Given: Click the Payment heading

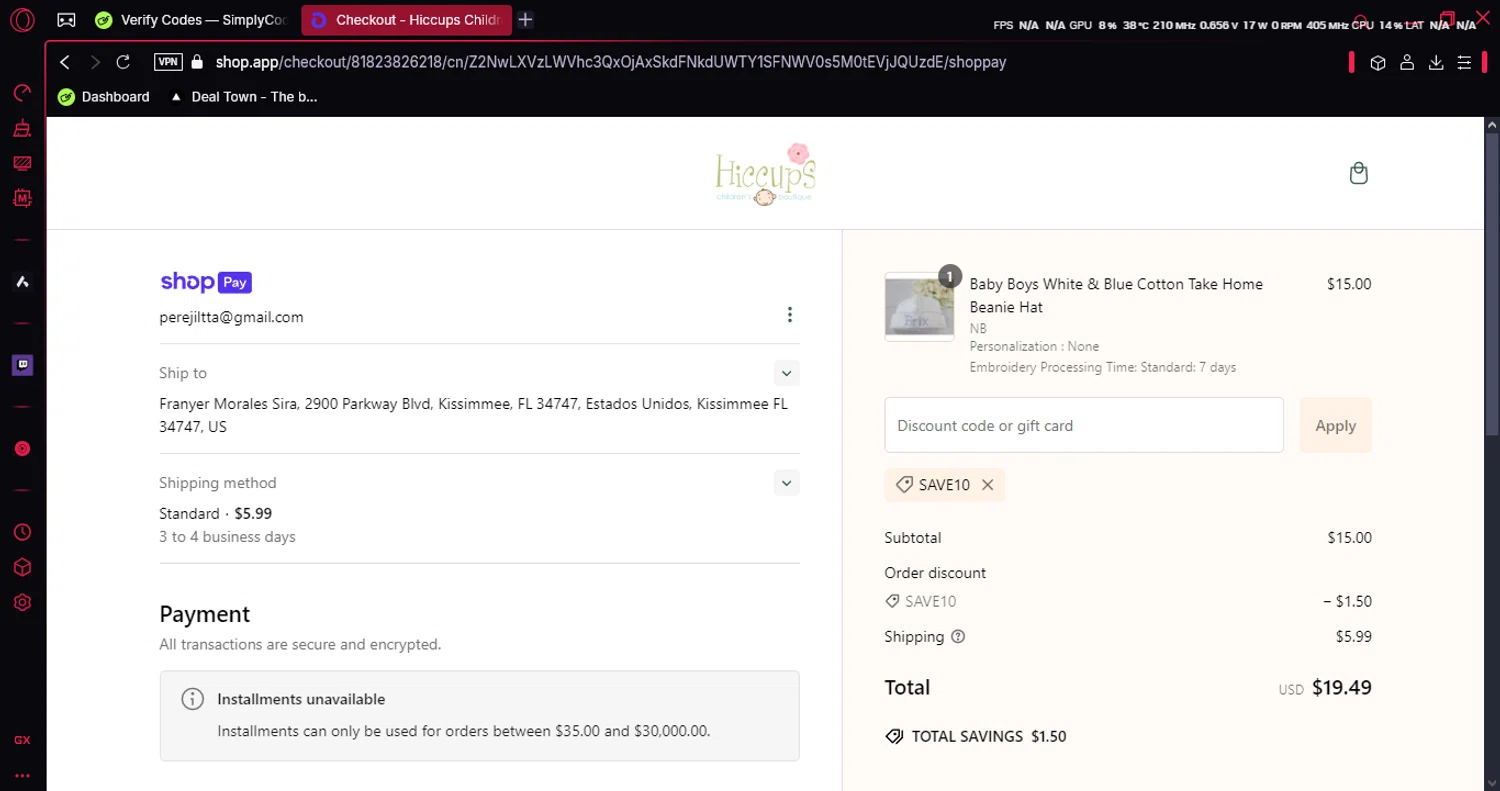Looking at the screenshot, I should [x=205, y=614].
